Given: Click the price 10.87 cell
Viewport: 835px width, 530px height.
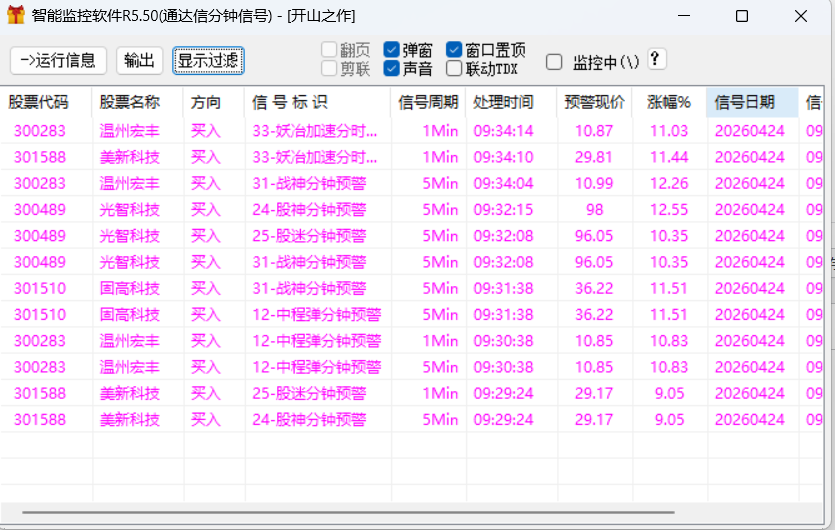Looking at the screenshot, I should pyautogui.click(x=594, y=131).
